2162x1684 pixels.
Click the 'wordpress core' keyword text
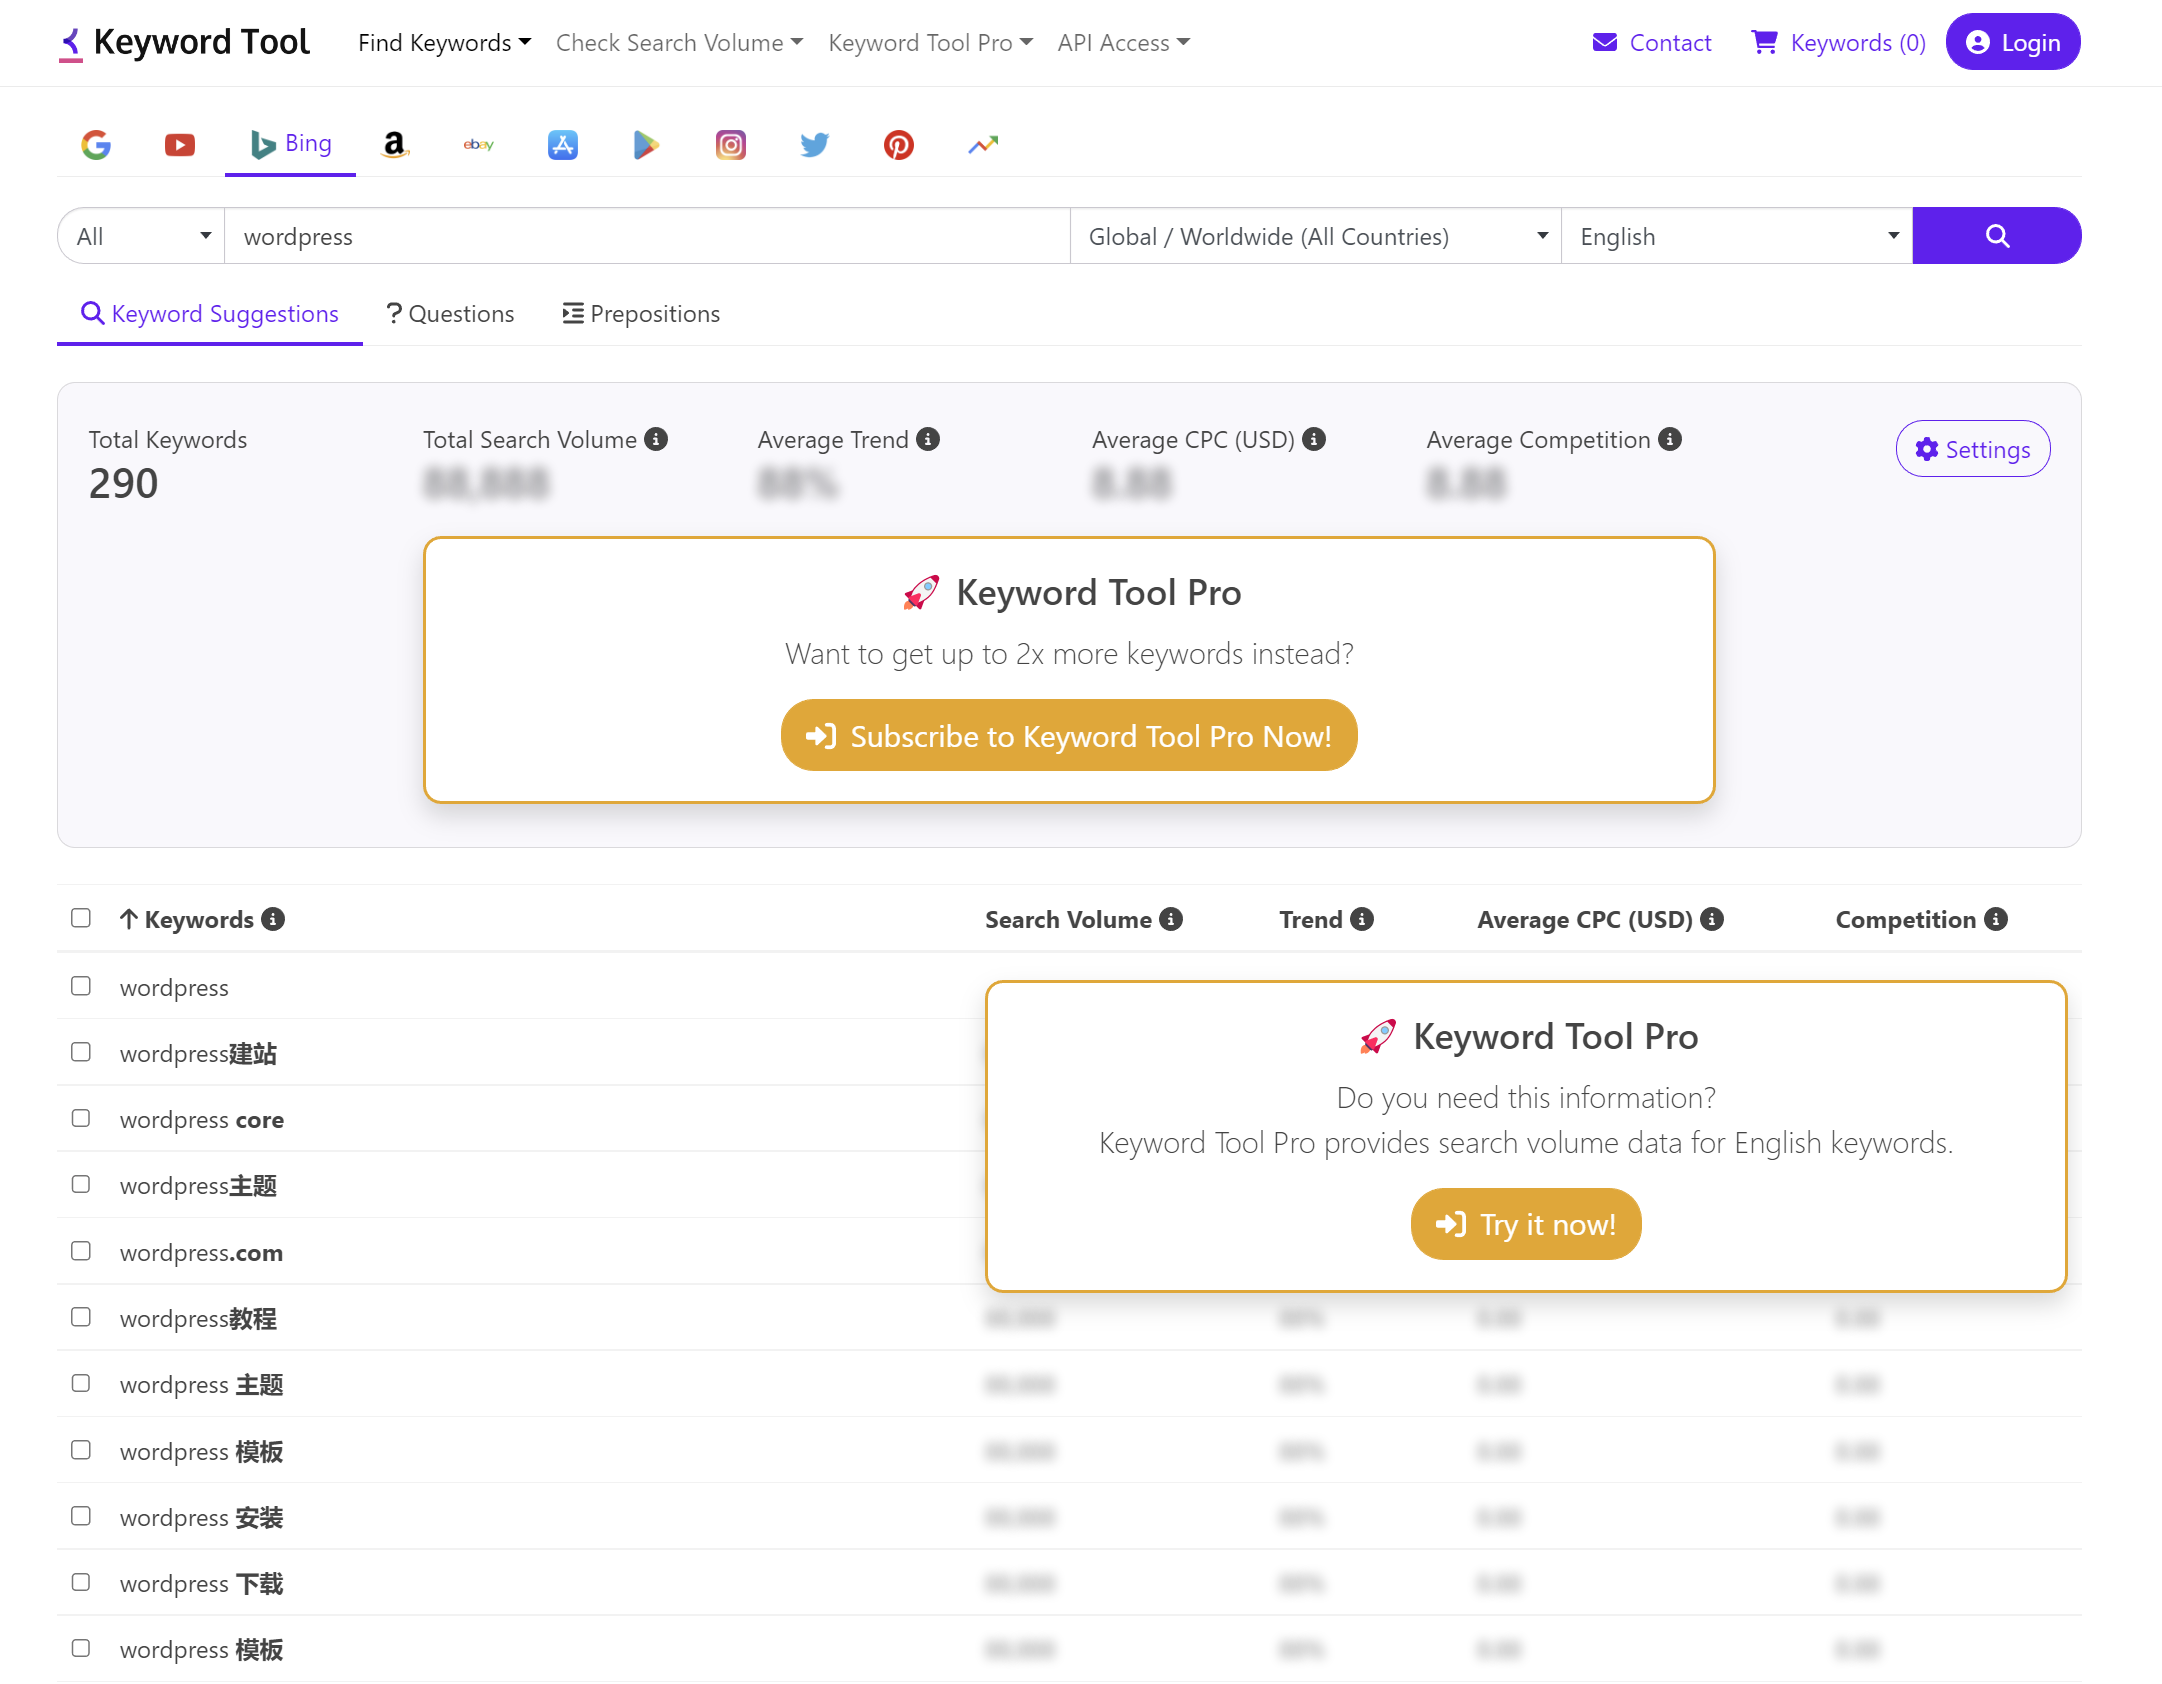coord(202,1120)
